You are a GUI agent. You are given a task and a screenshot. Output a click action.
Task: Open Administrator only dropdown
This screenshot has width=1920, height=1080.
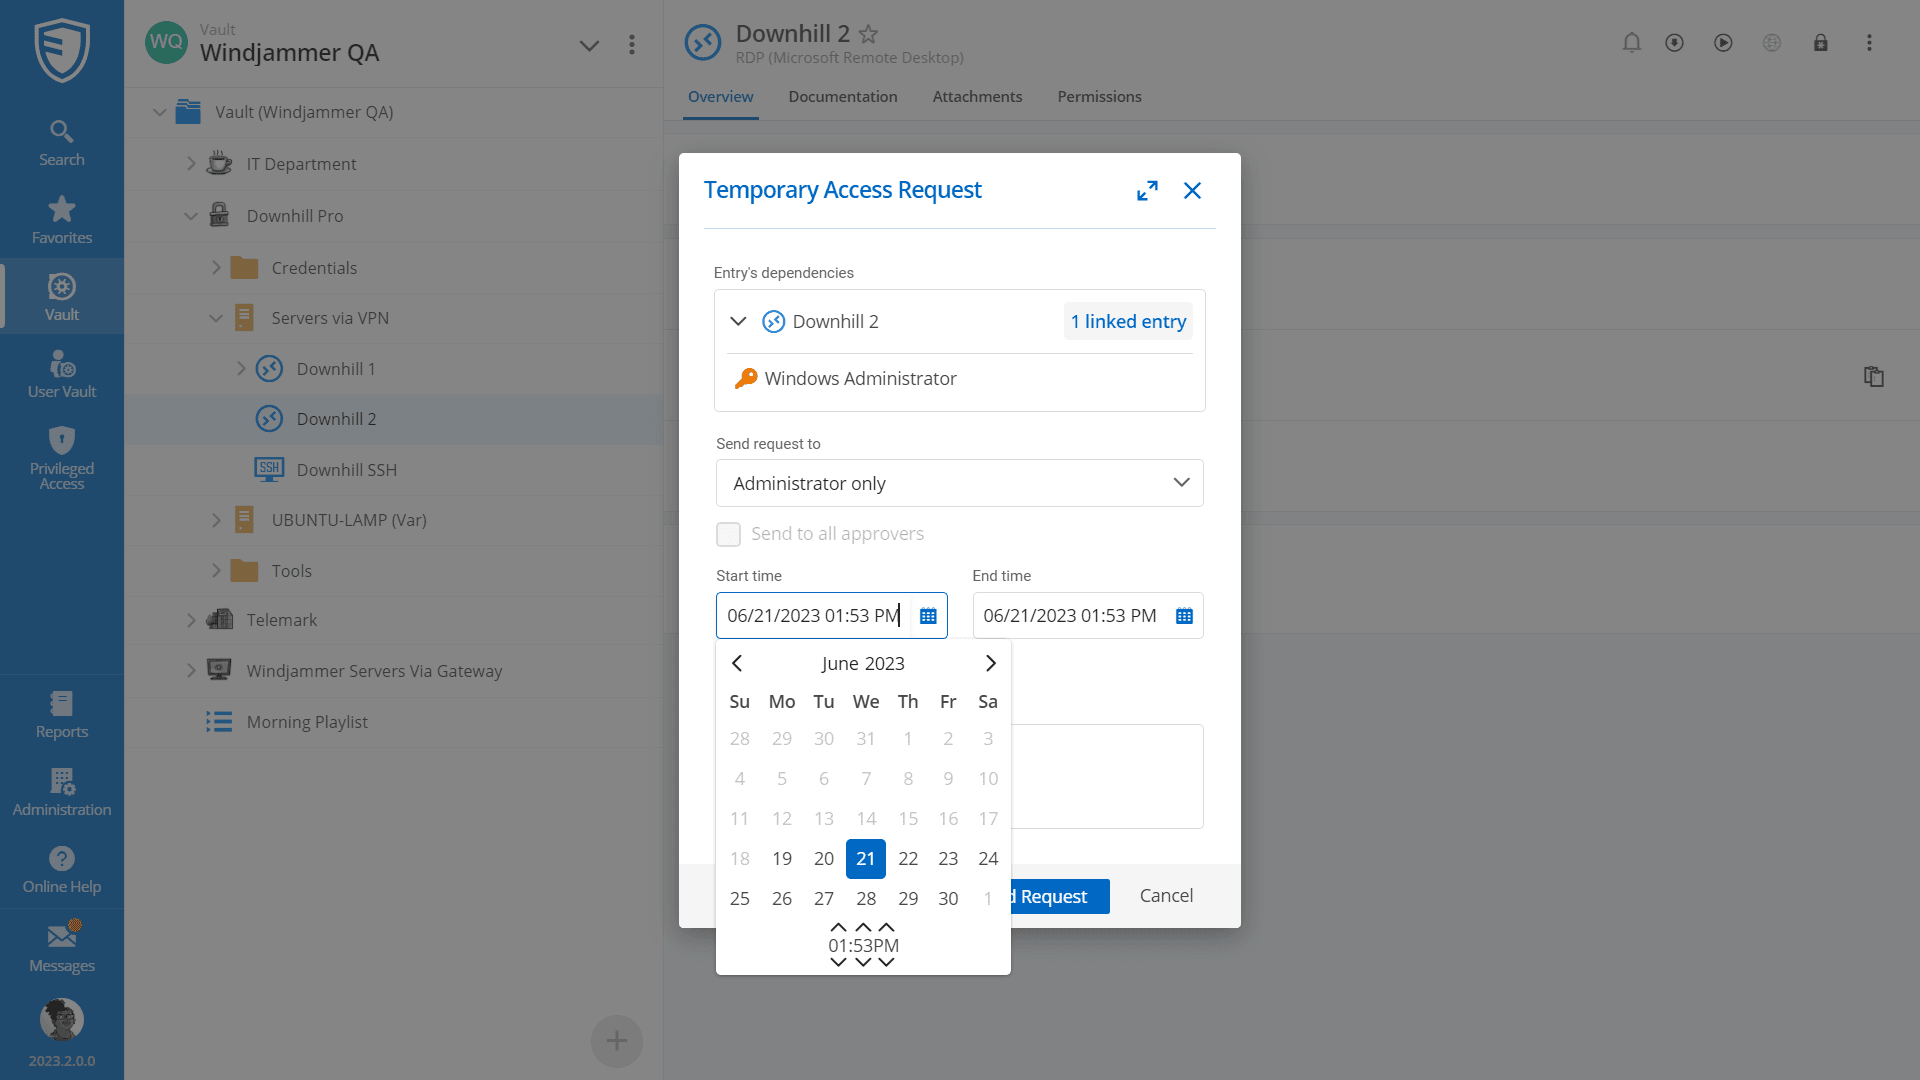(959, 483)
